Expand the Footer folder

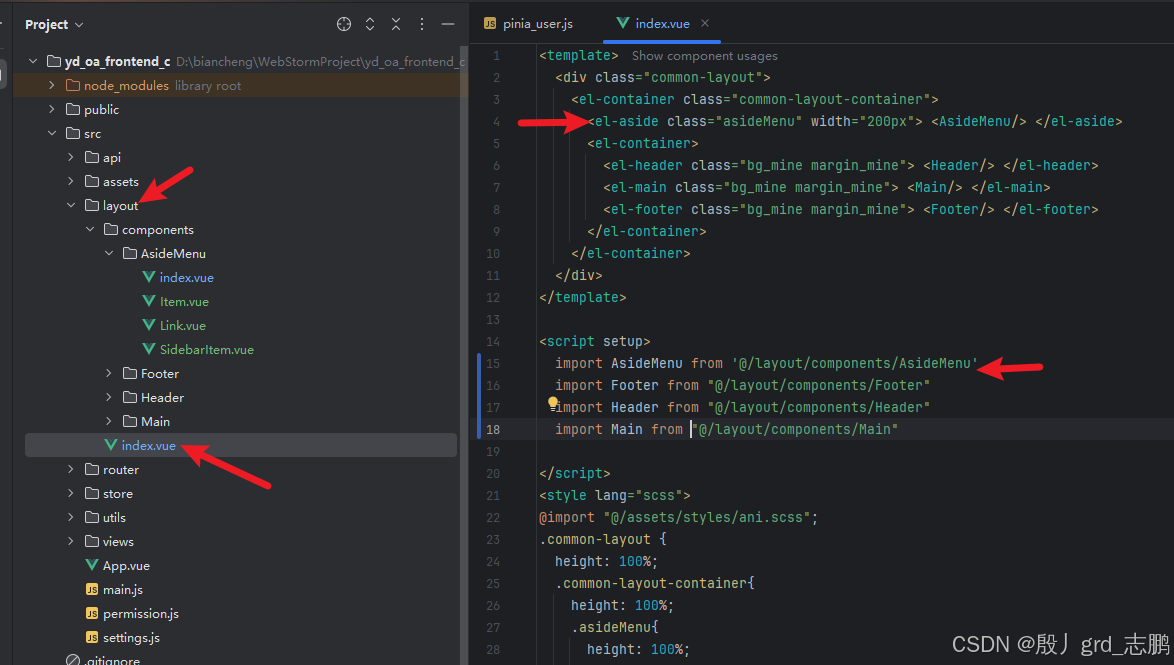coord(109,373)
